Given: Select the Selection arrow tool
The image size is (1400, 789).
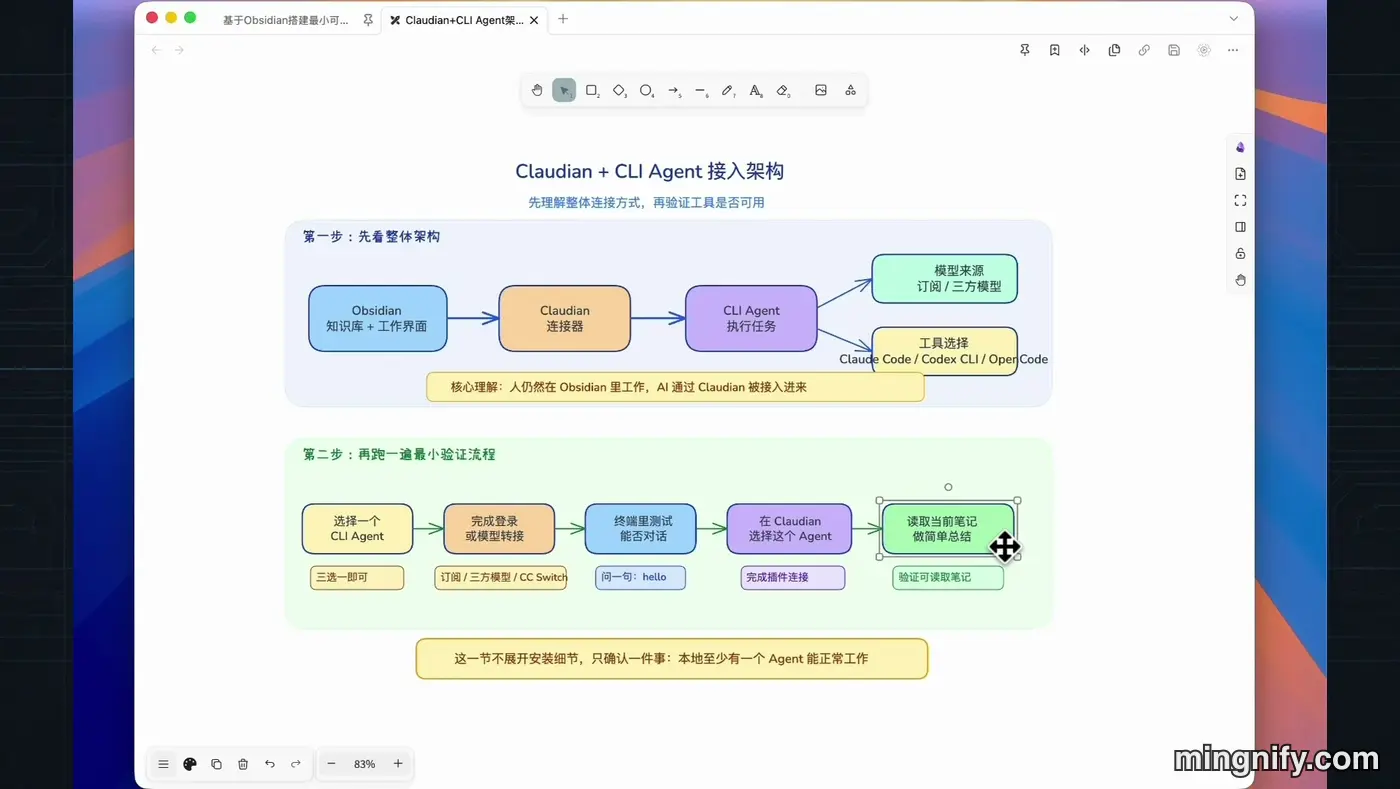Looking at the screenshot, I should (x=564, y=90).
